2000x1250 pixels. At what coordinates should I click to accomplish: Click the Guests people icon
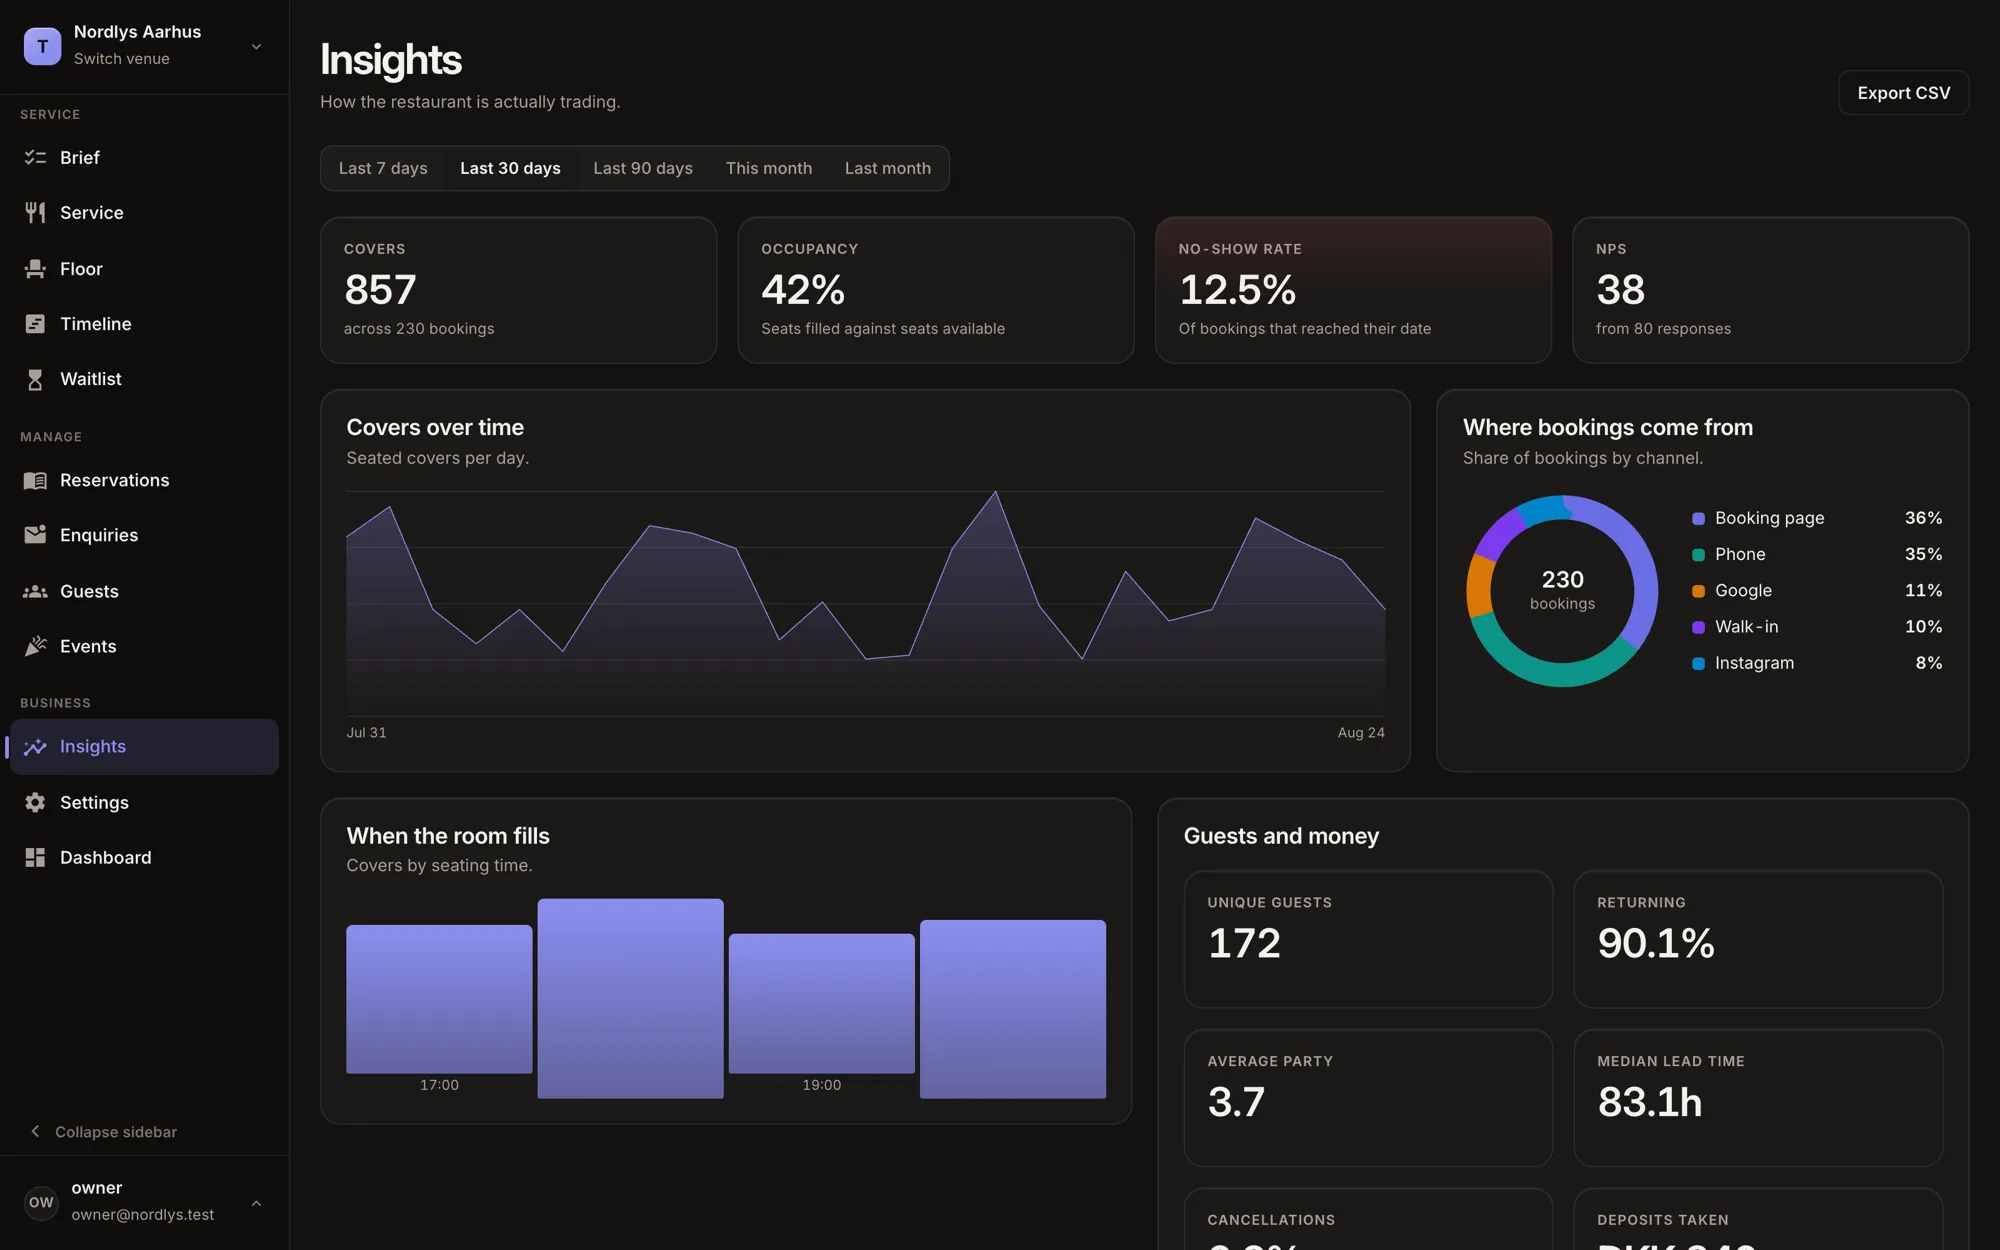(35, 591)
